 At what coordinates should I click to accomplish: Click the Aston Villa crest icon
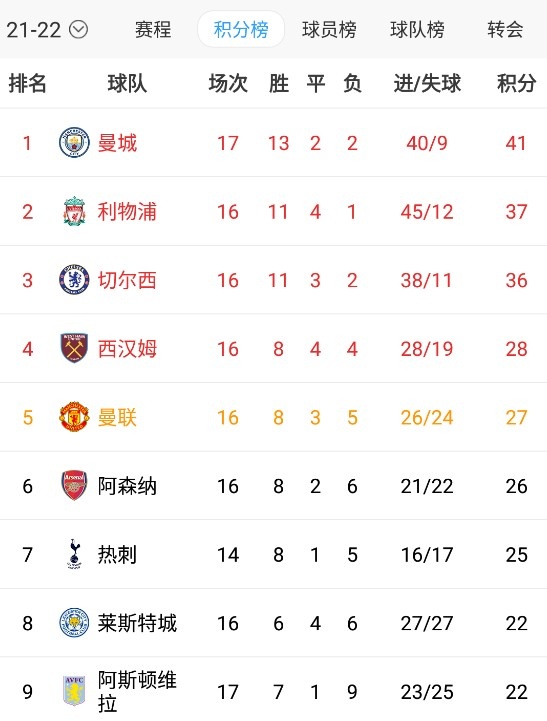[74, 691]
